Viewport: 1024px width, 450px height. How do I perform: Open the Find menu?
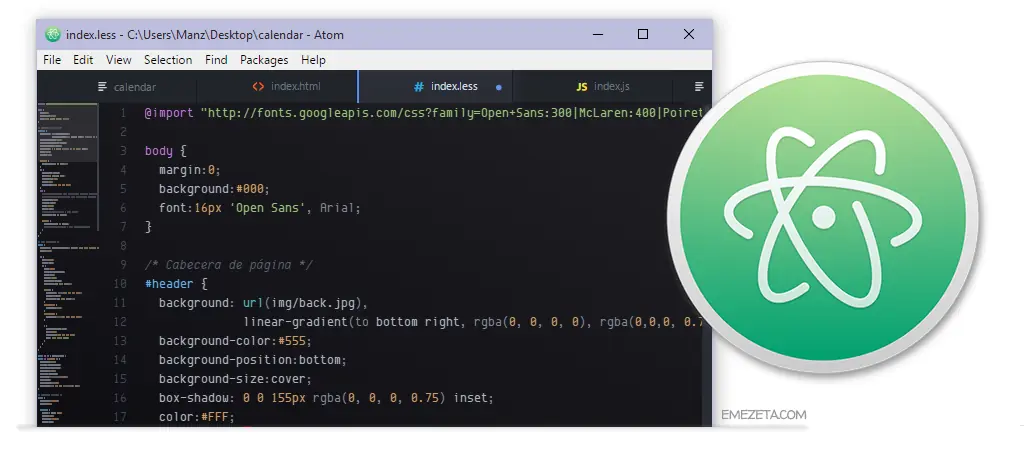(216, 60)
